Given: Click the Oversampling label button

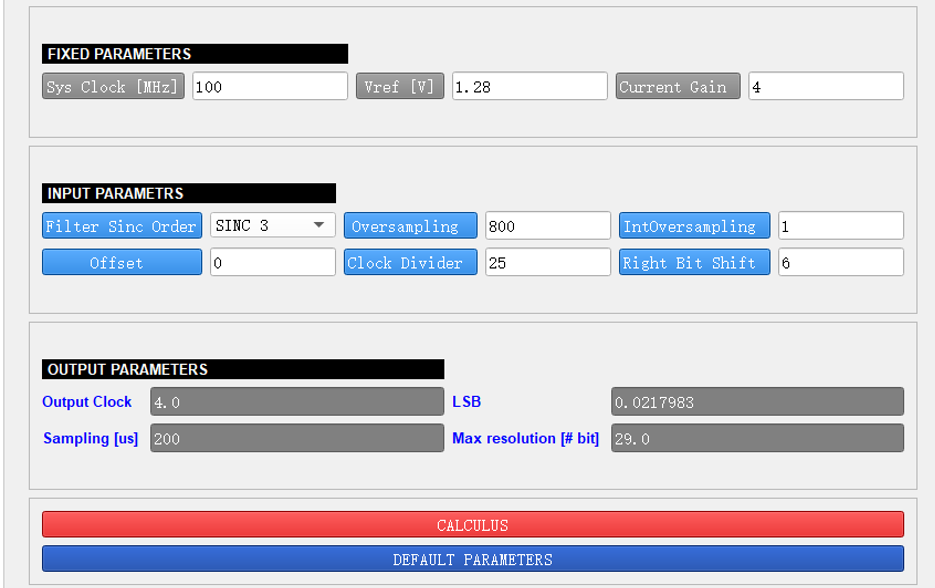Looking at the screenshot, I should (411, 225).
